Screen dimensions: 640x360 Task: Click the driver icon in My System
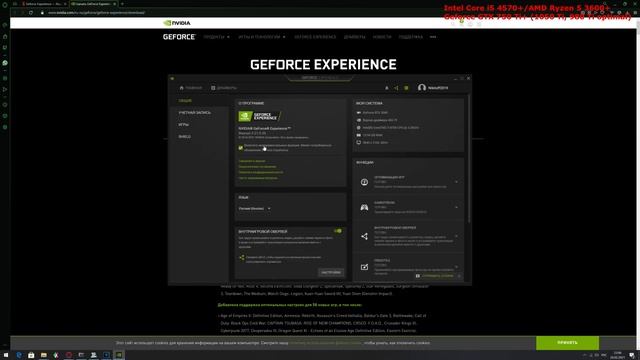point(358,120)
